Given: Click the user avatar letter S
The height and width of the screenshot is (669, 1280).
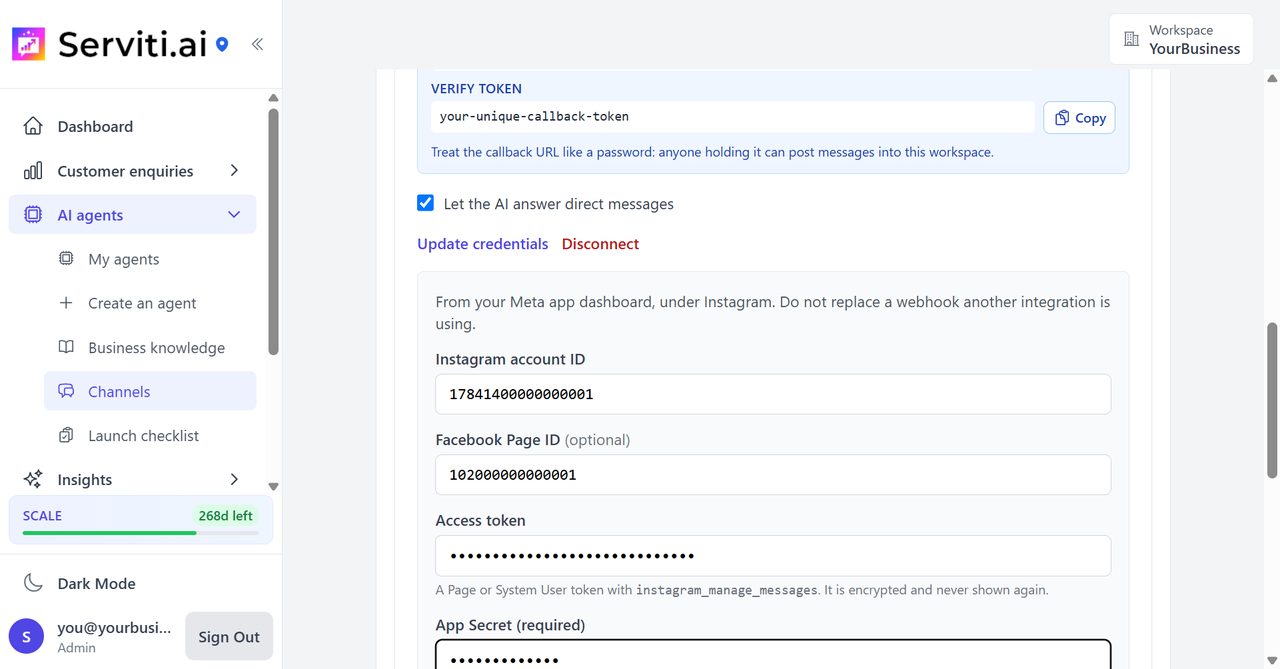Looking at the screenshot, I should tap(26, 636).
